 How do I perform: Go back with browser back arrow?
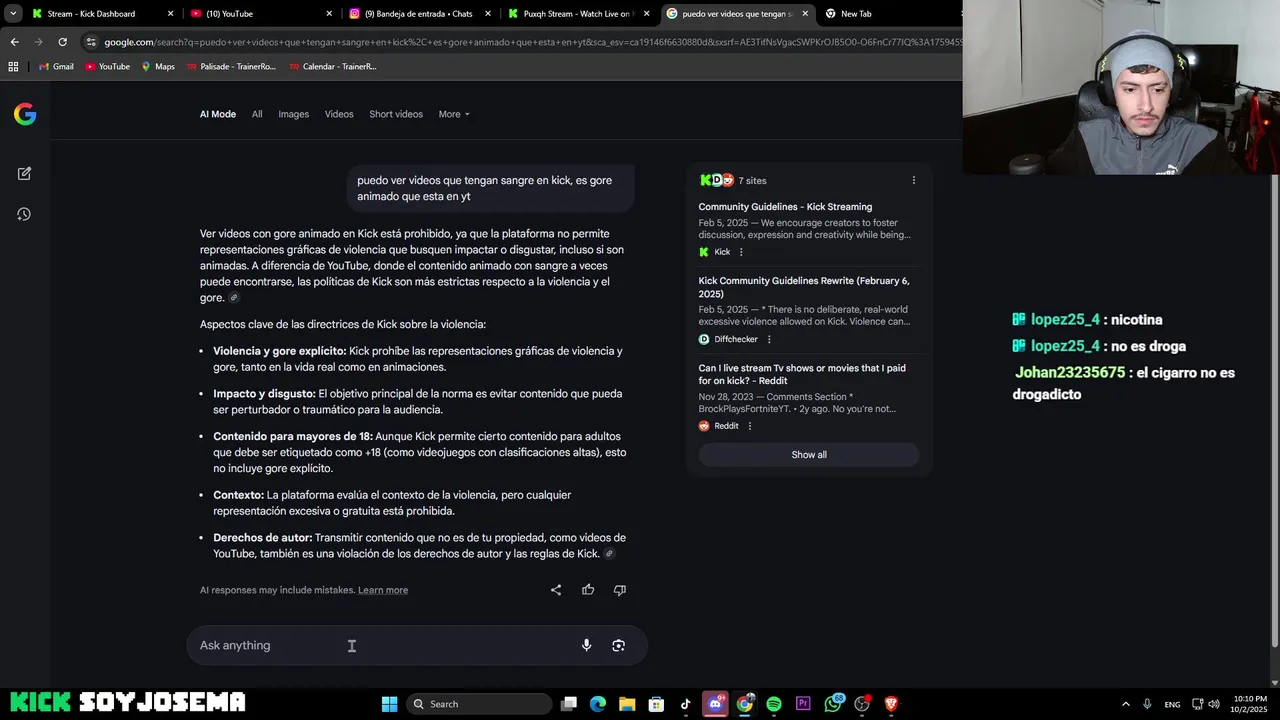pos(14,42)
